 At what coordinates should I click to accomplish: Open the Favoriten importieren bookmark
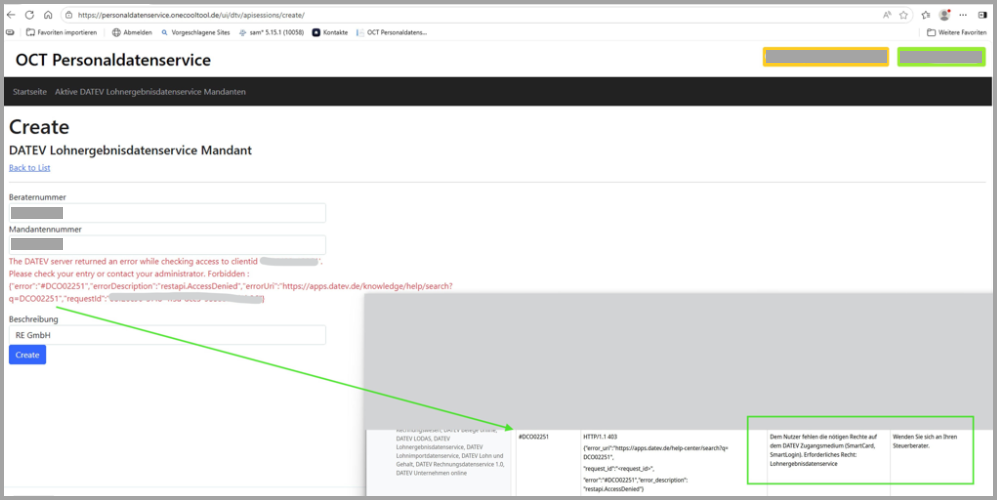64,32
